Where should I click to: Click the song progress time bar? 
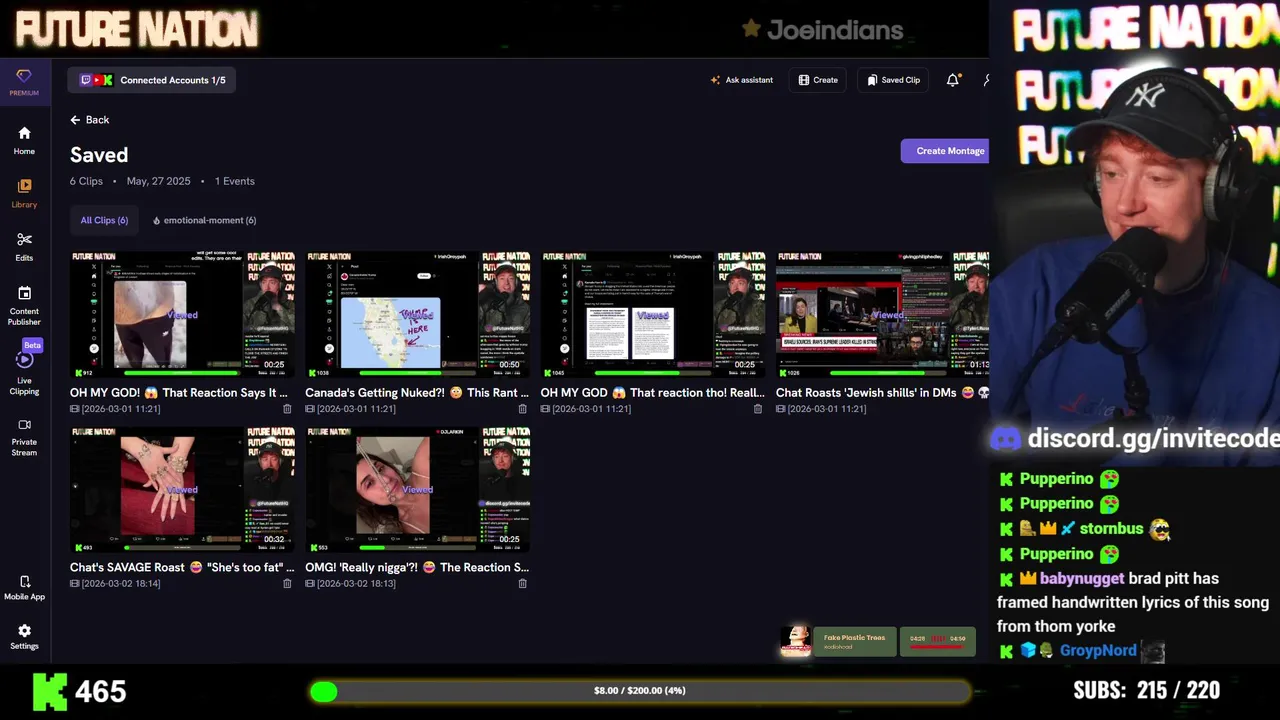[x=938, y=641]
